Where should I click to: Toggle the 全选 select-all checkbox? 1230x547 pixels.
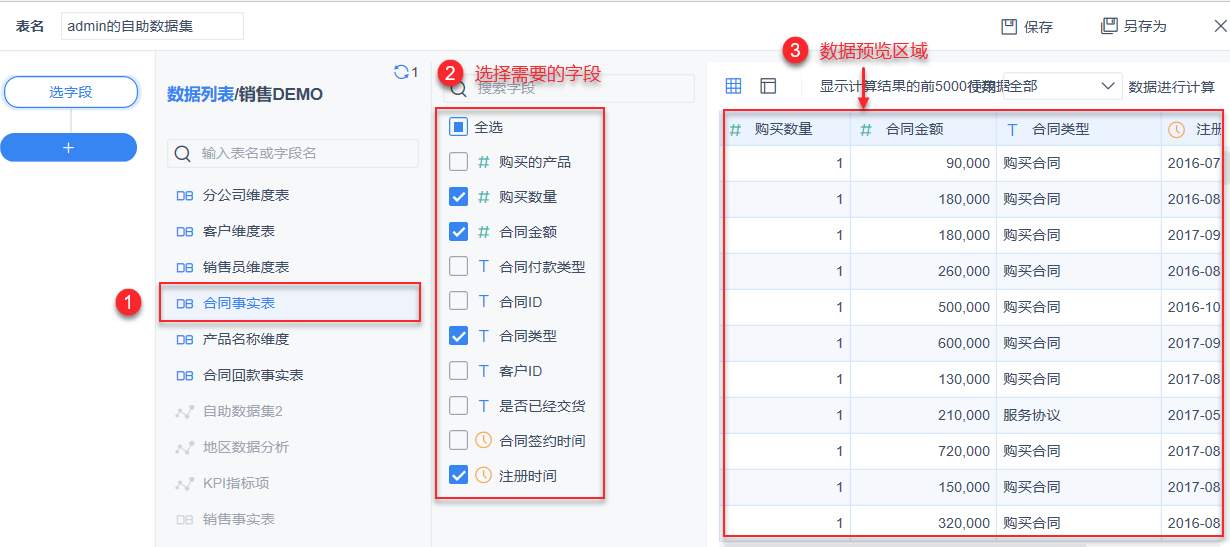coord(459,127)
